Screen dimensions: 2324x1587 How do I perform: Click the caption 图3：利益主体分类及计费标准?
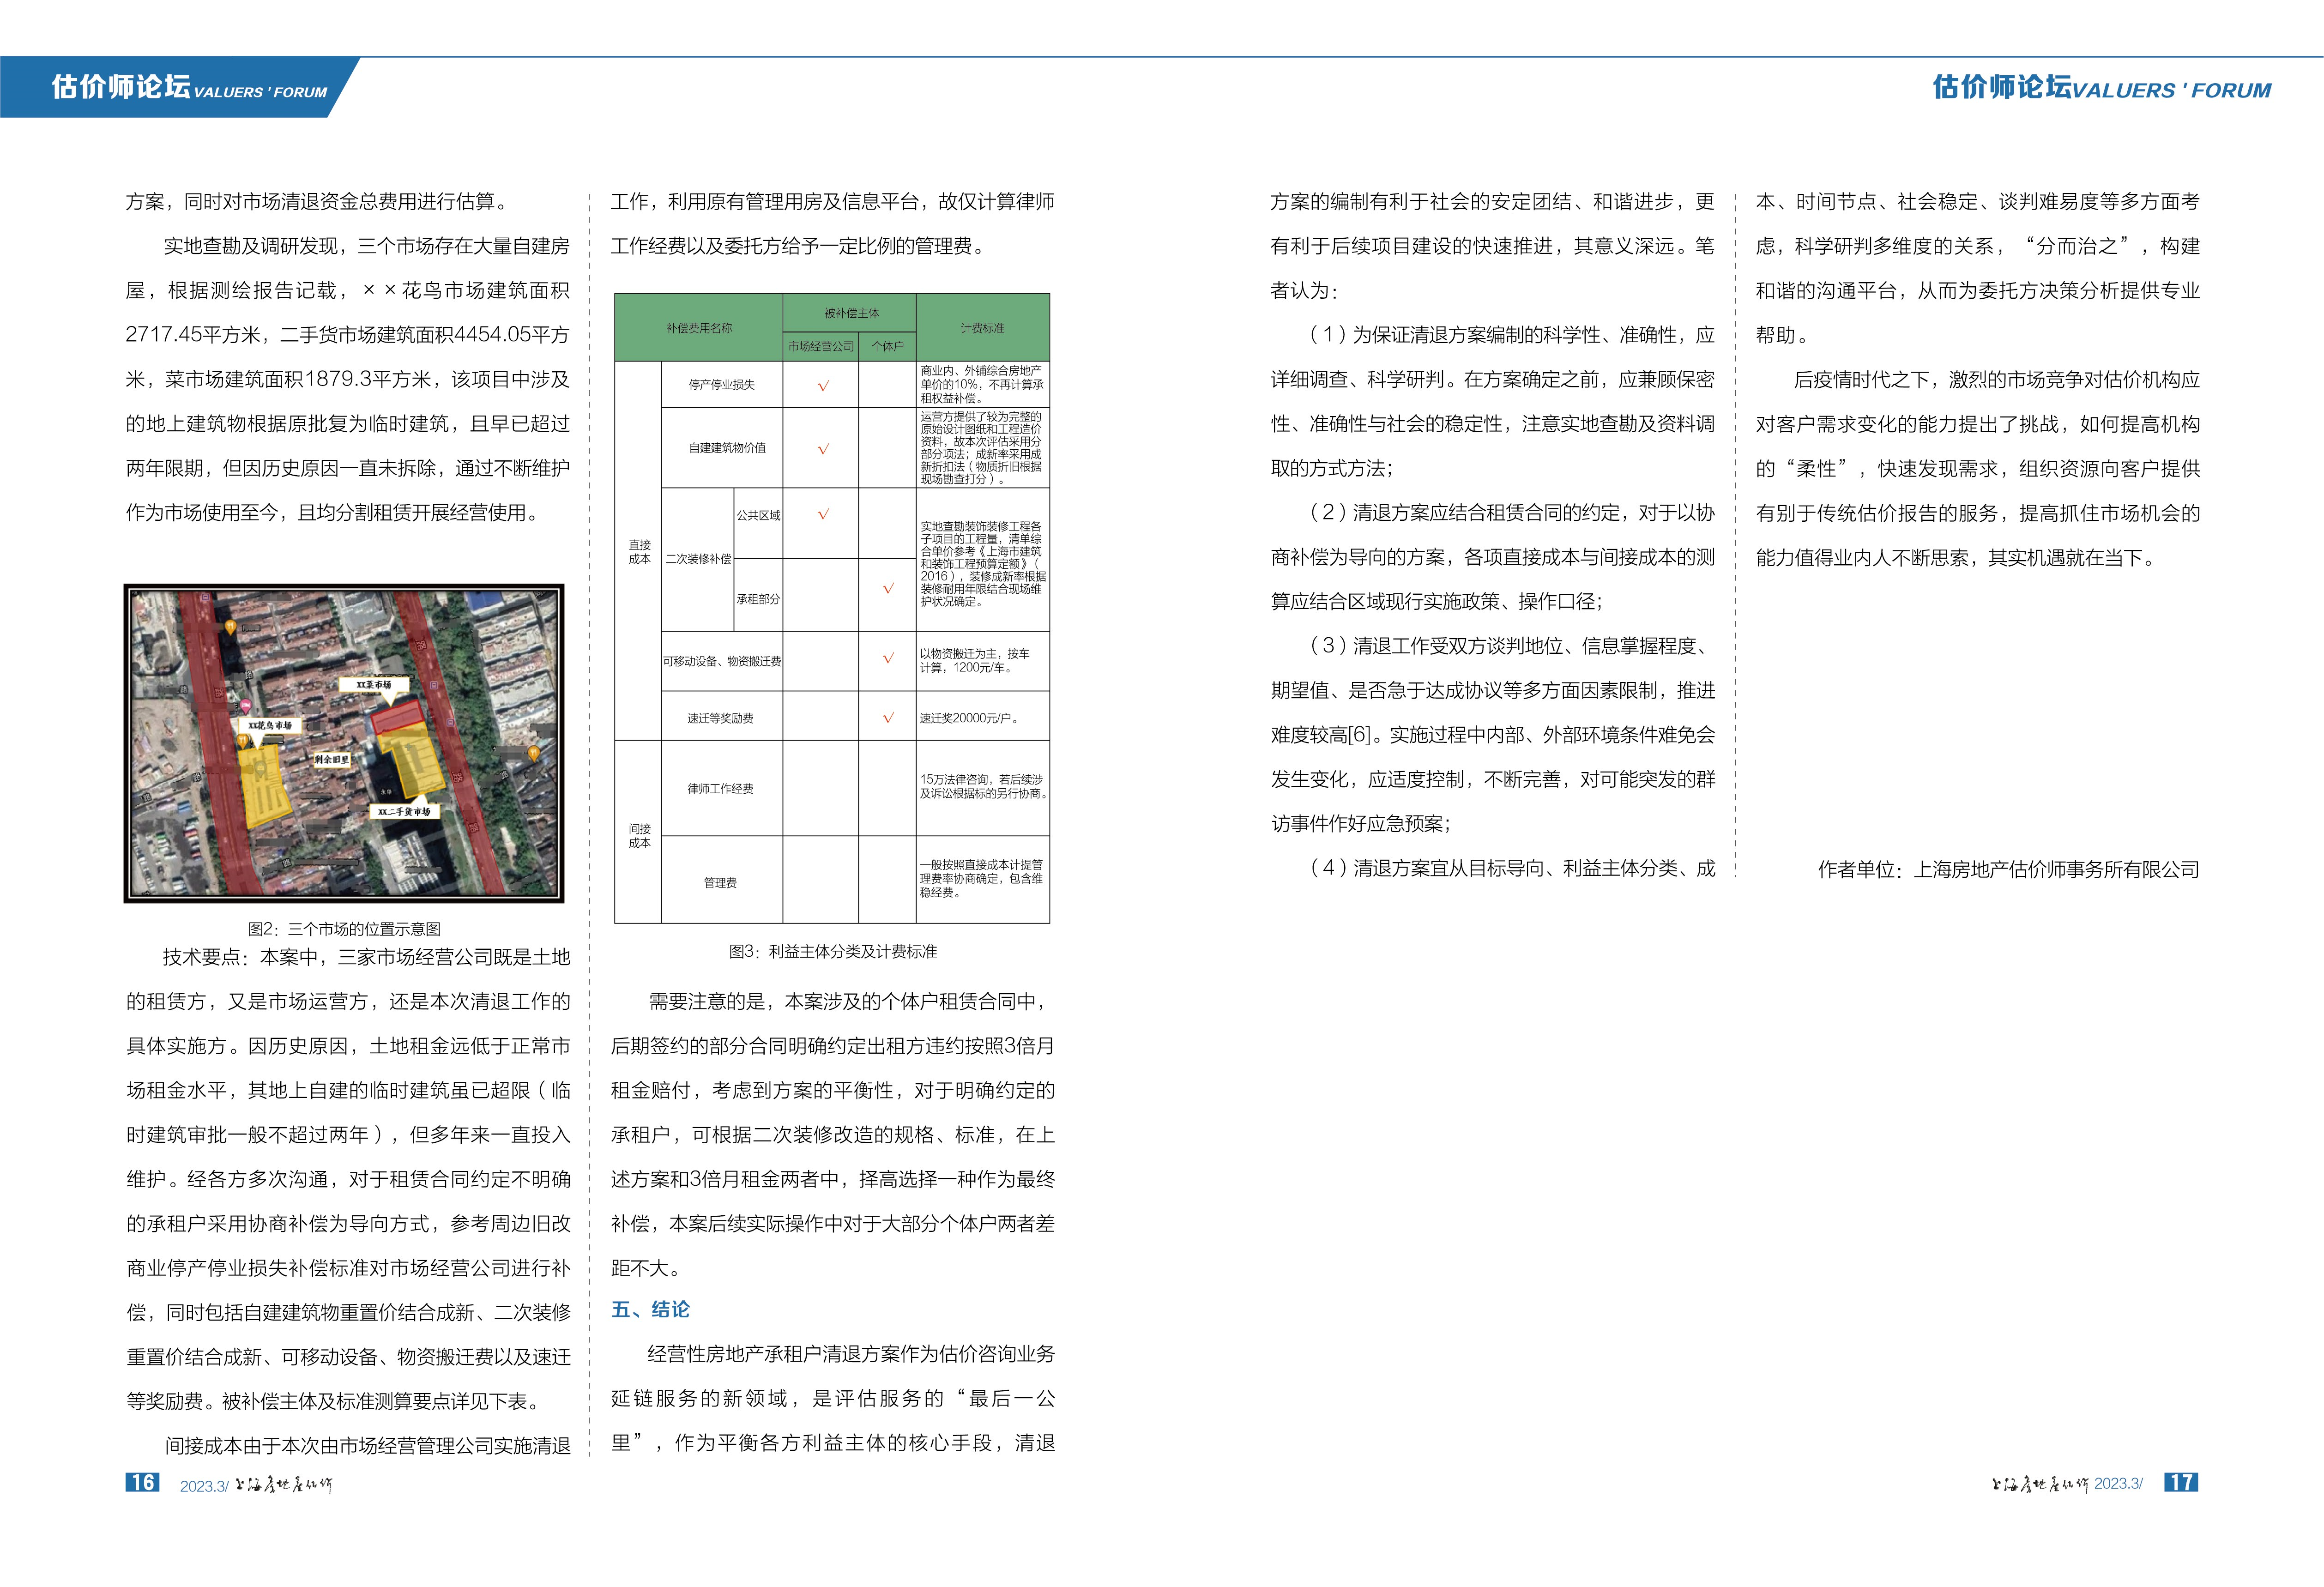(833, 952)
